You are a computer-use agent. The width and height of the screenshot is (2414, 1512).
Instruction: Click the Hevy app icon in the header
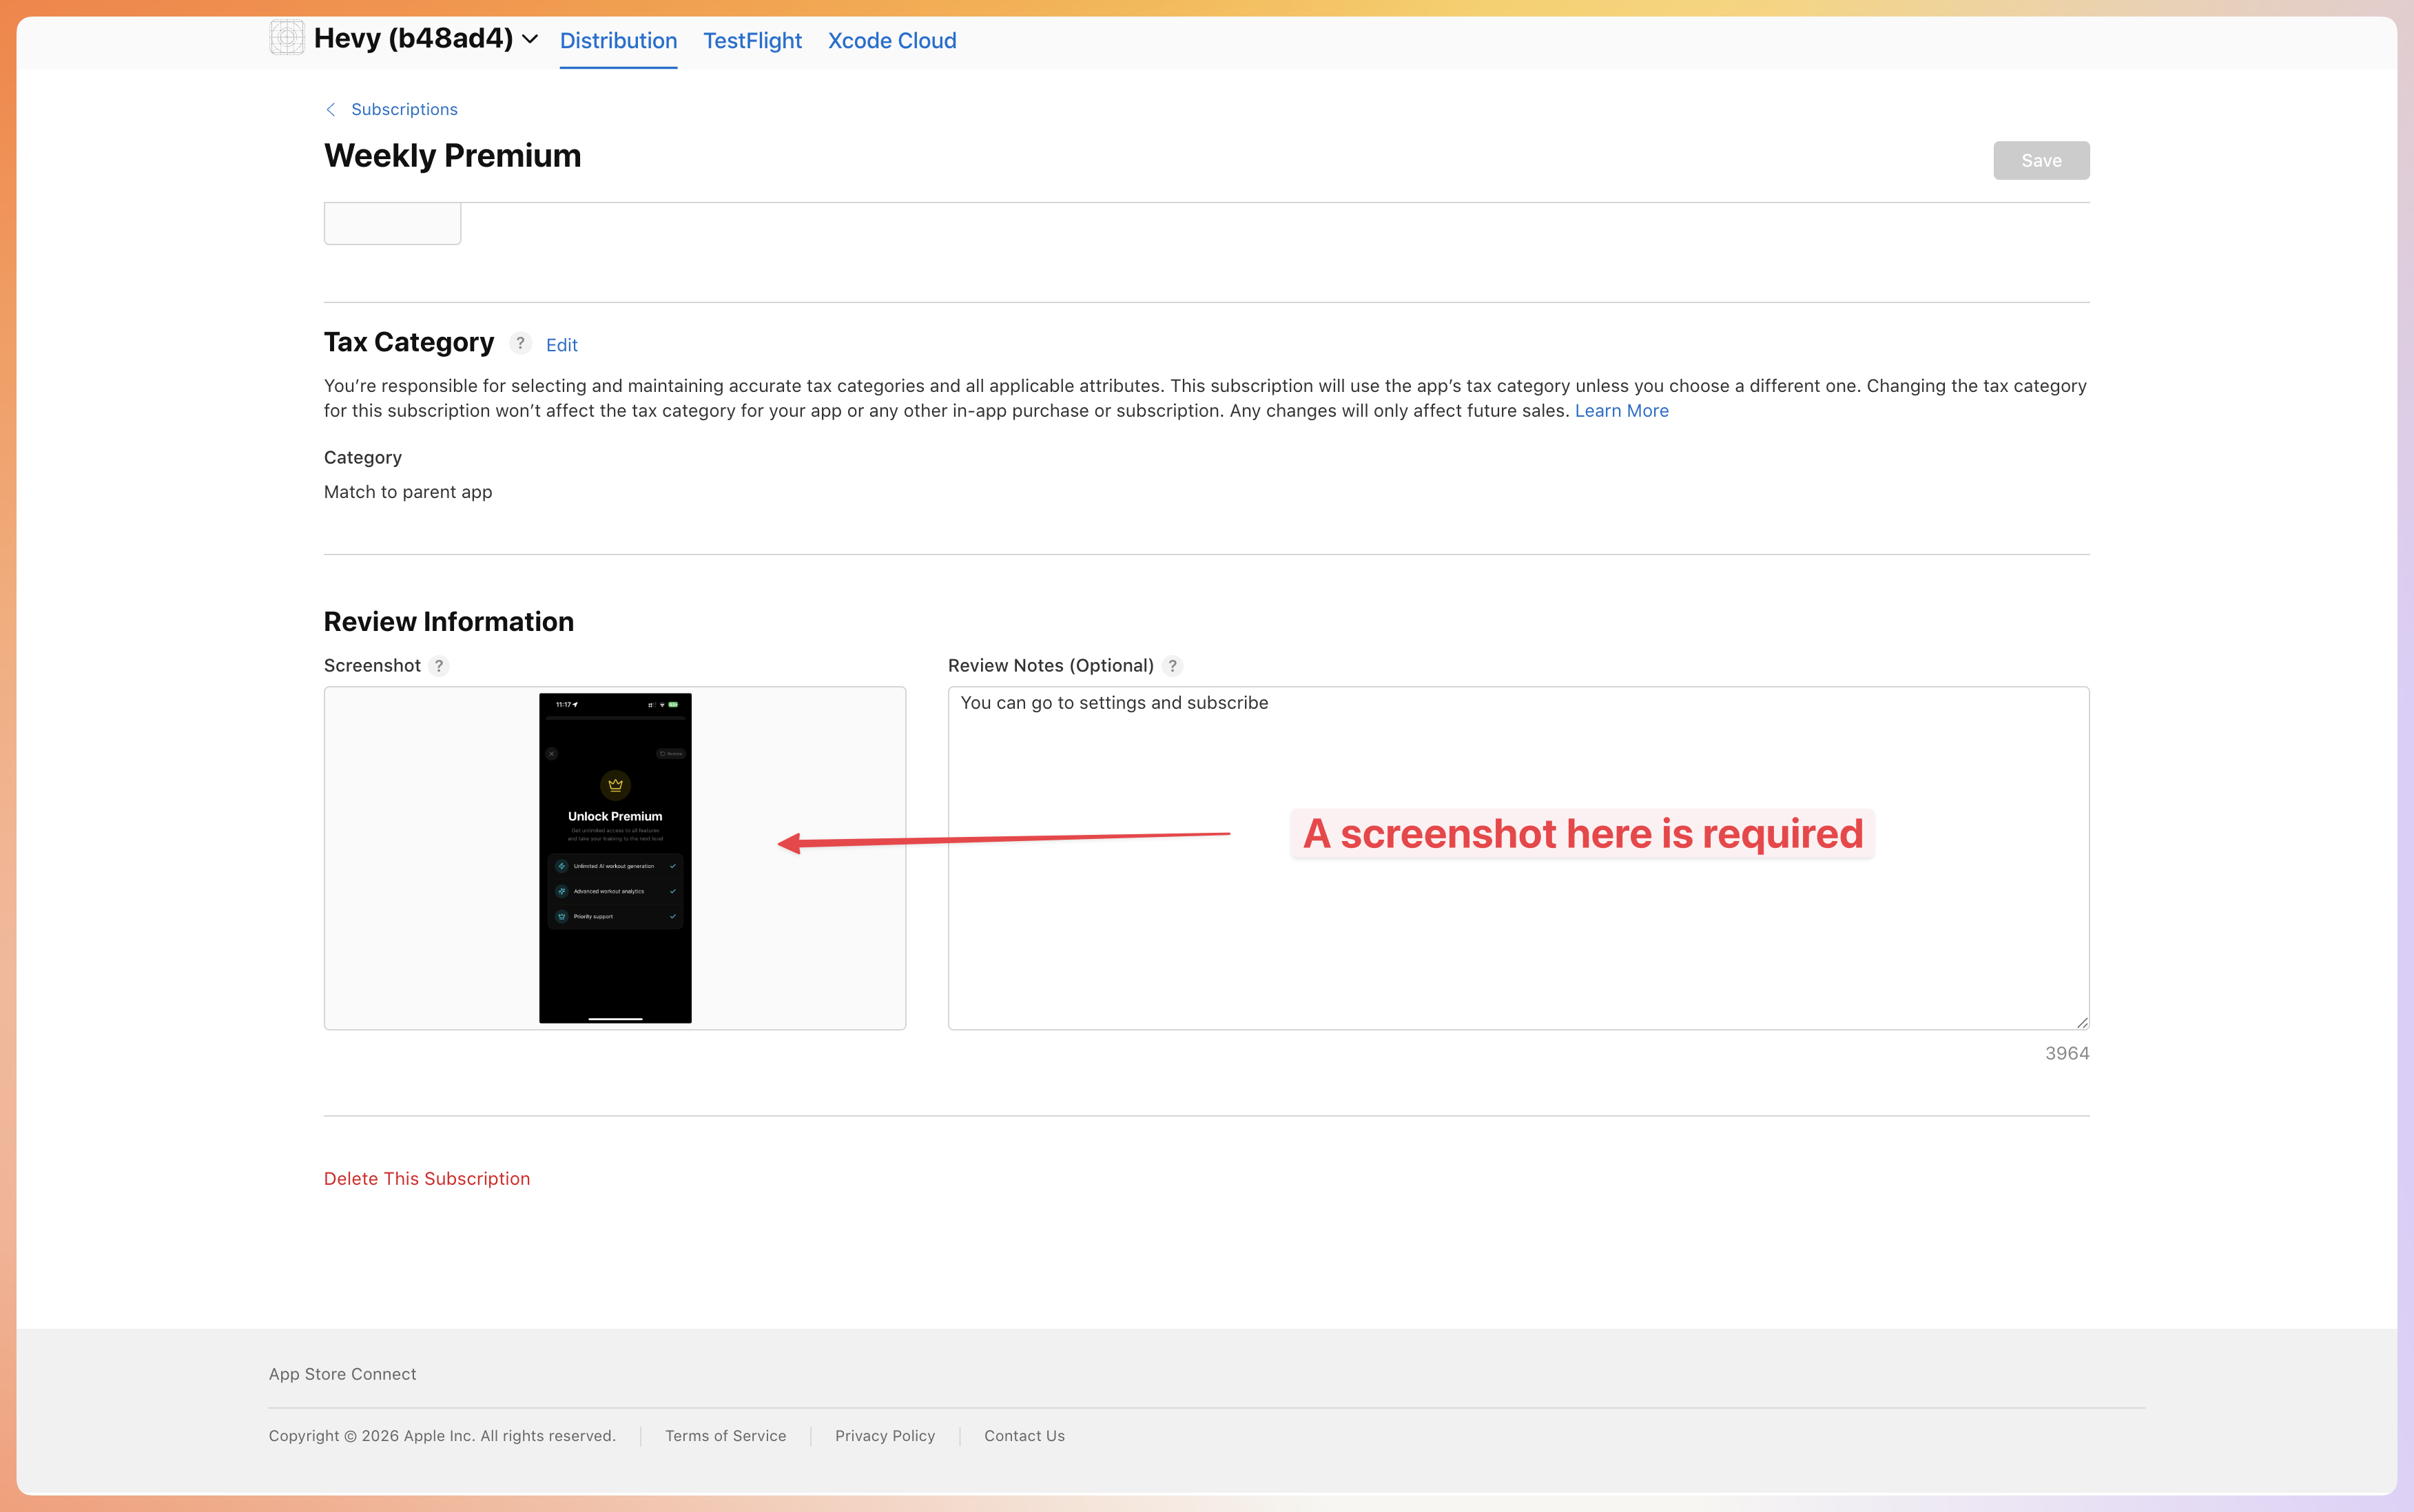[287, 38]
